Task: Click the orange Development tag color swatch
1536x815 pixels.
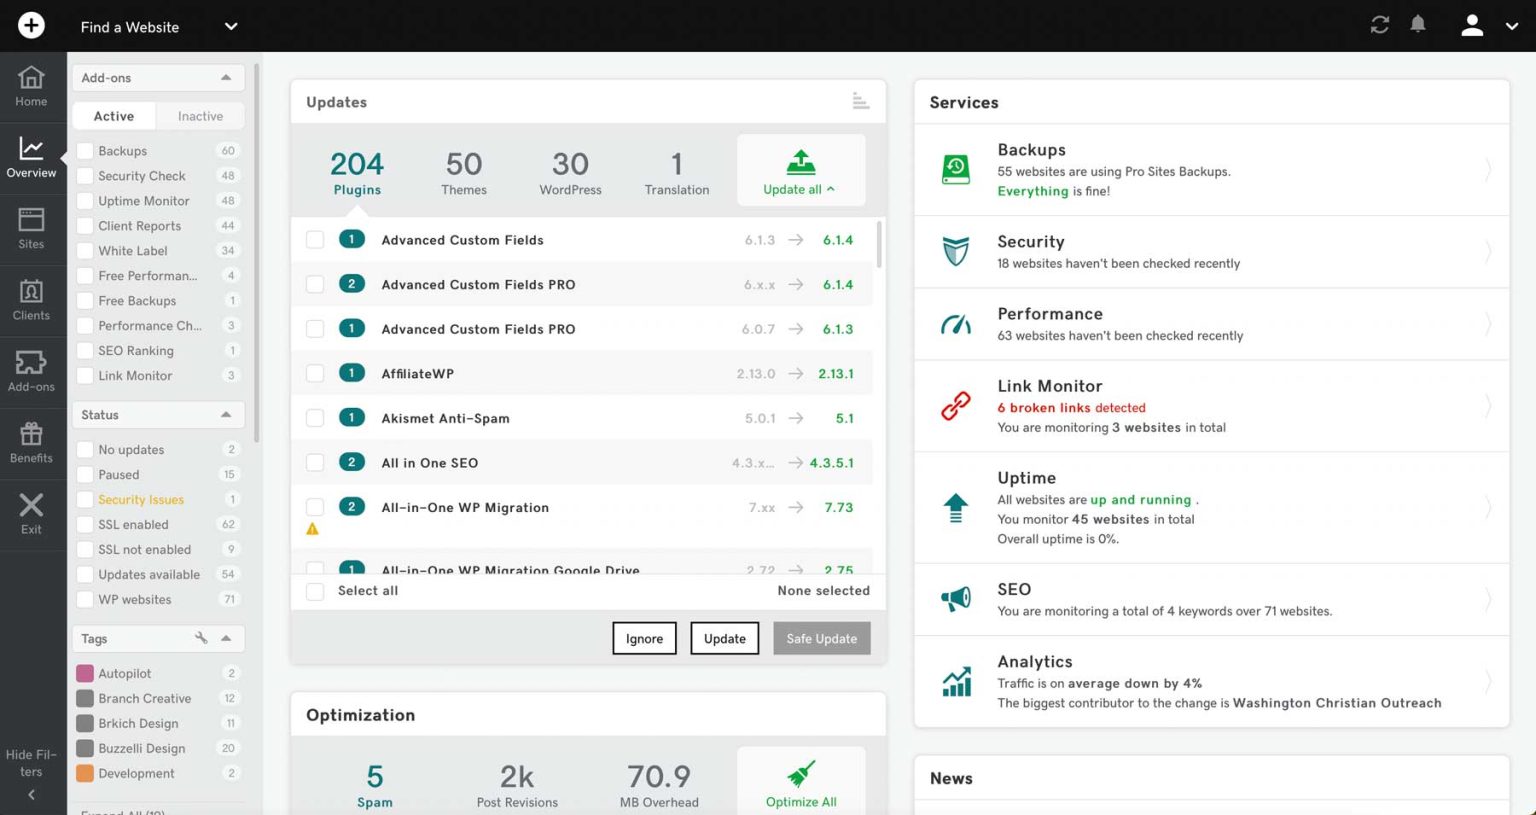Action: coord(85,773)
